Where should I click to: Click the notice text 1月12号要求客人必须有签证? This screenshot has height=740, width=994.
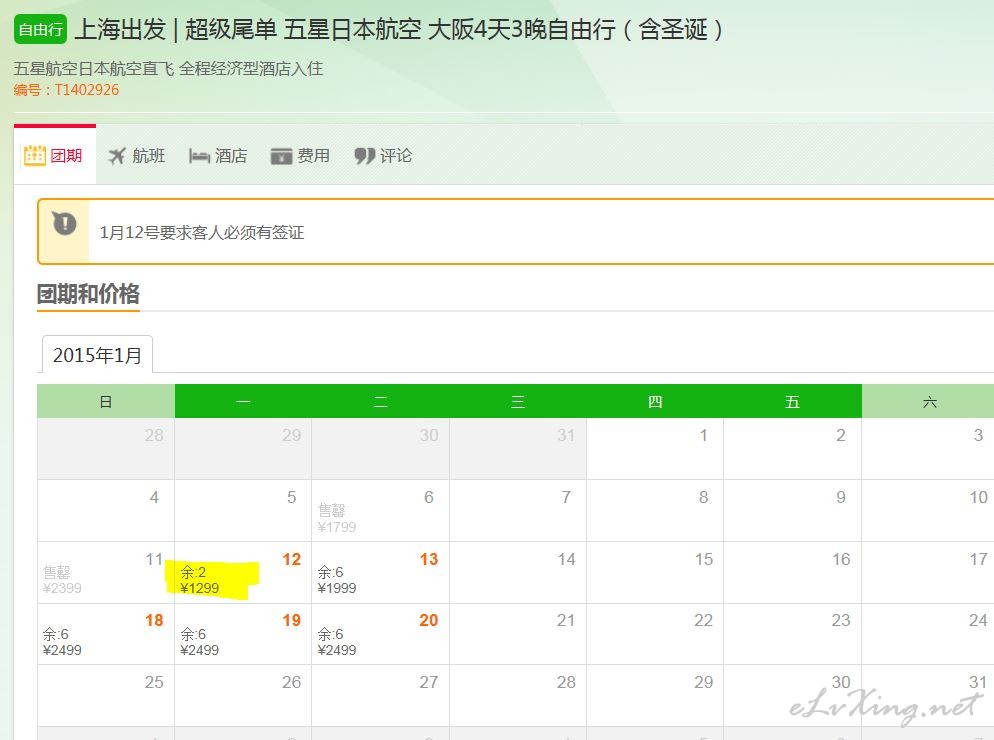(x=202, y=232)
